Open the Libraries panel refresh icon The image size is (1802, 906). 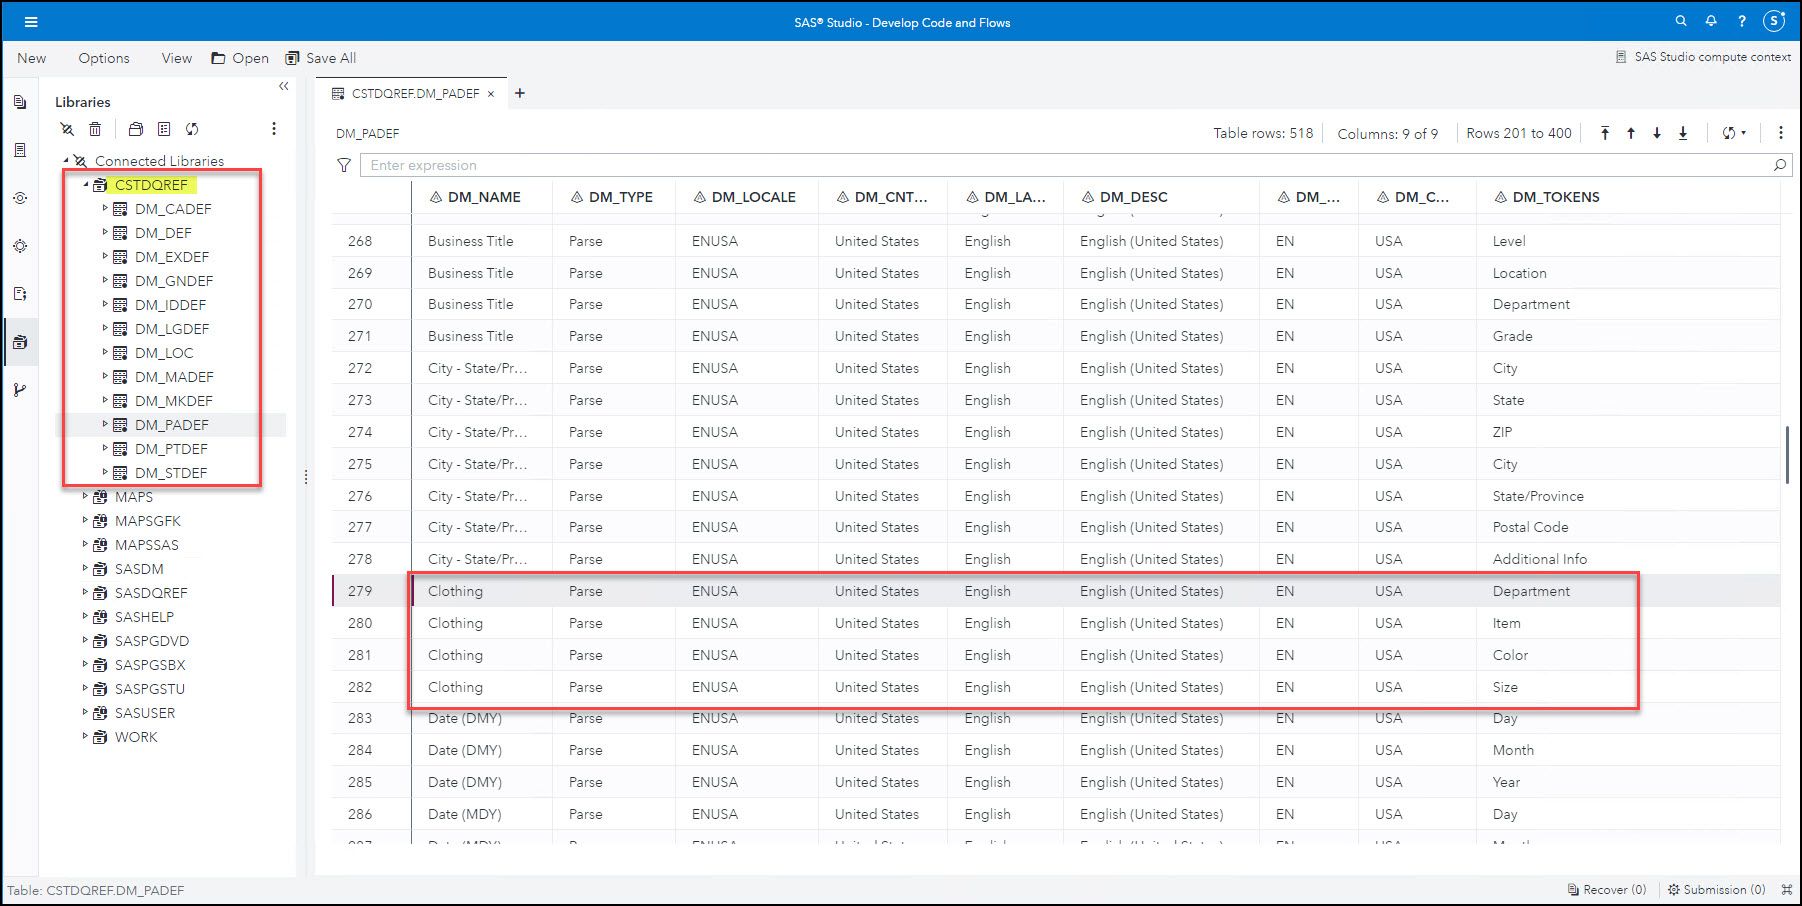192,128
